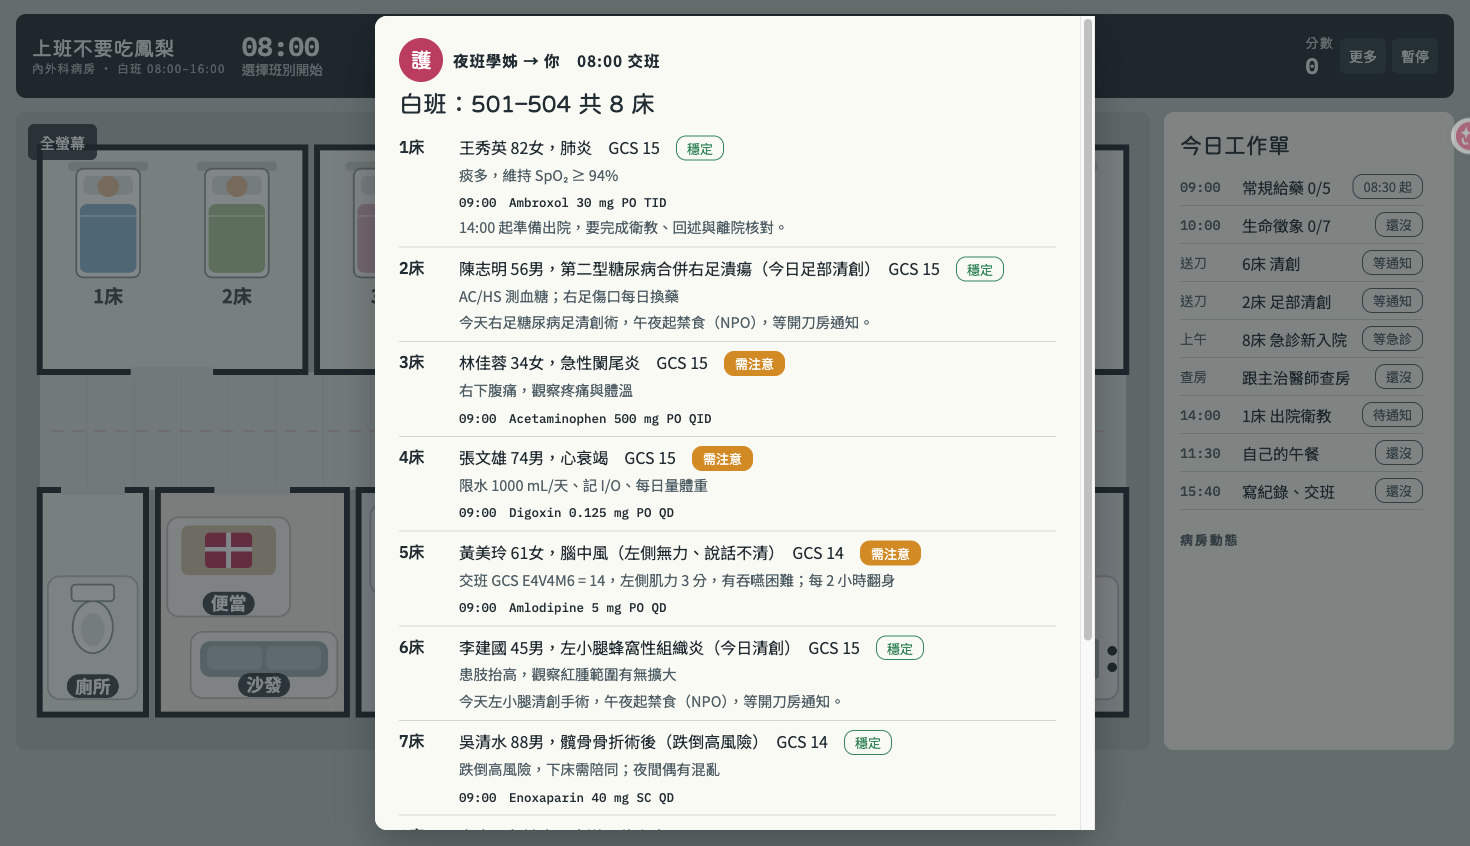The height and width of the screenshot is (846, 1470).
Task: Click the 還沒 badge beside 寫紀錄、交班
Action: 1398,491
